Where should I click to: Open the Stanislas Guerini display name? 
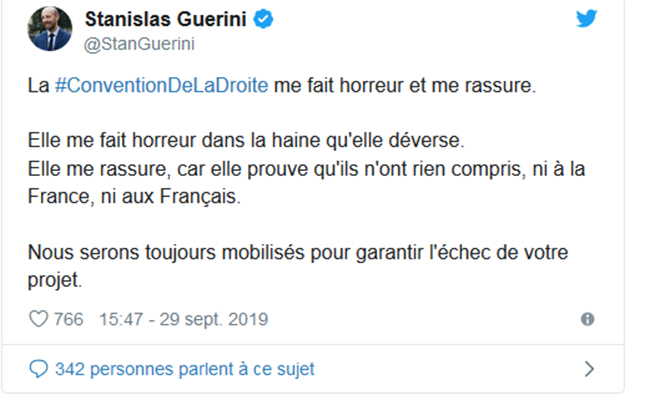pos(168,19)
